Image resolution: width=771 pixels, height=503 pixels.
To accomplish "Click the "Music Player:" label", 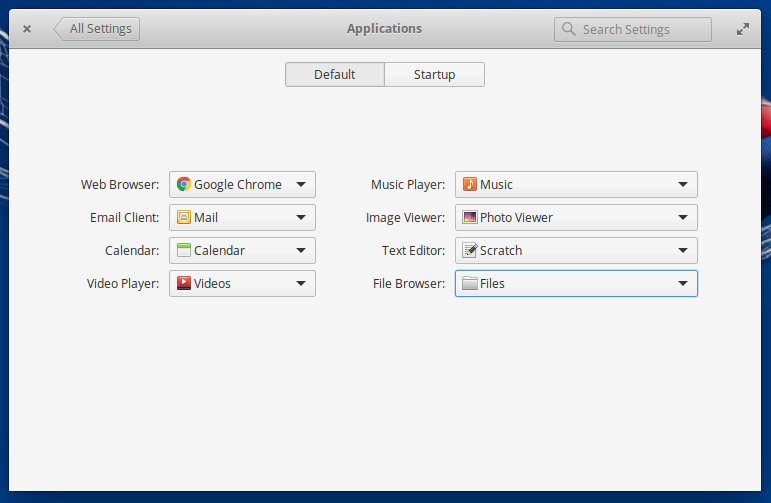I will [x=408, y=184].
